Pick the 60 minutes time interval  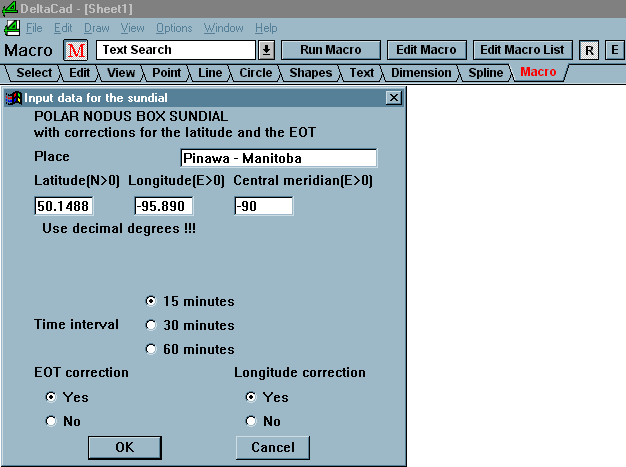point(151,349)
